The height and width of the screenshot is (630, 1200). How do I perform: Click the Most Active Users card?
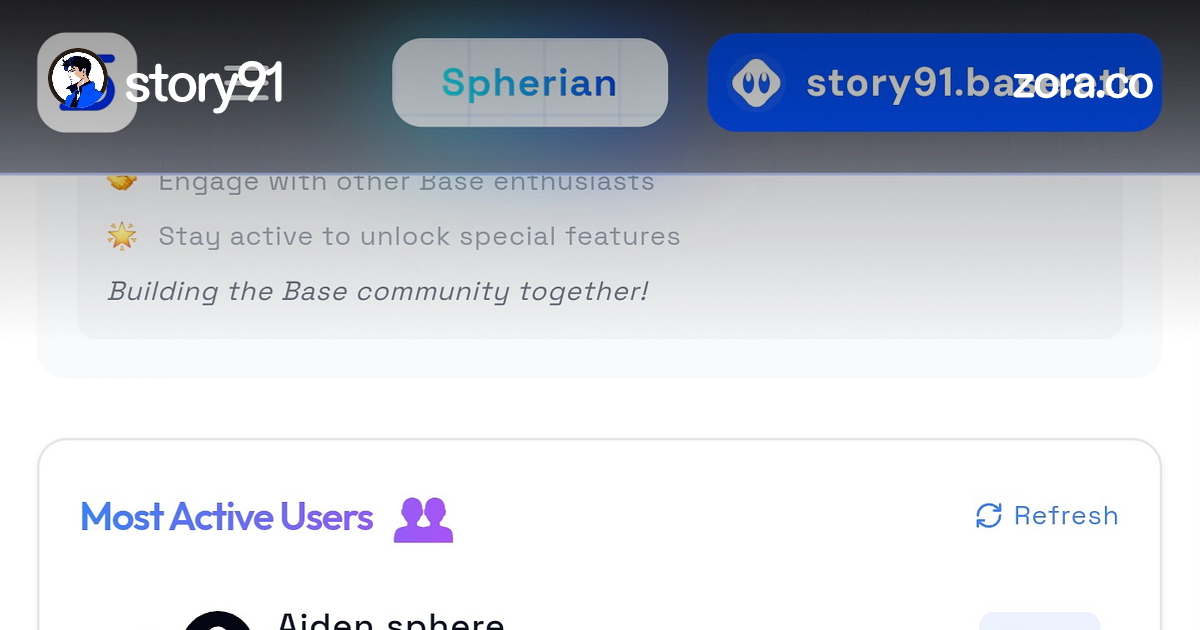pyautogui.click(x=600, y=535)
